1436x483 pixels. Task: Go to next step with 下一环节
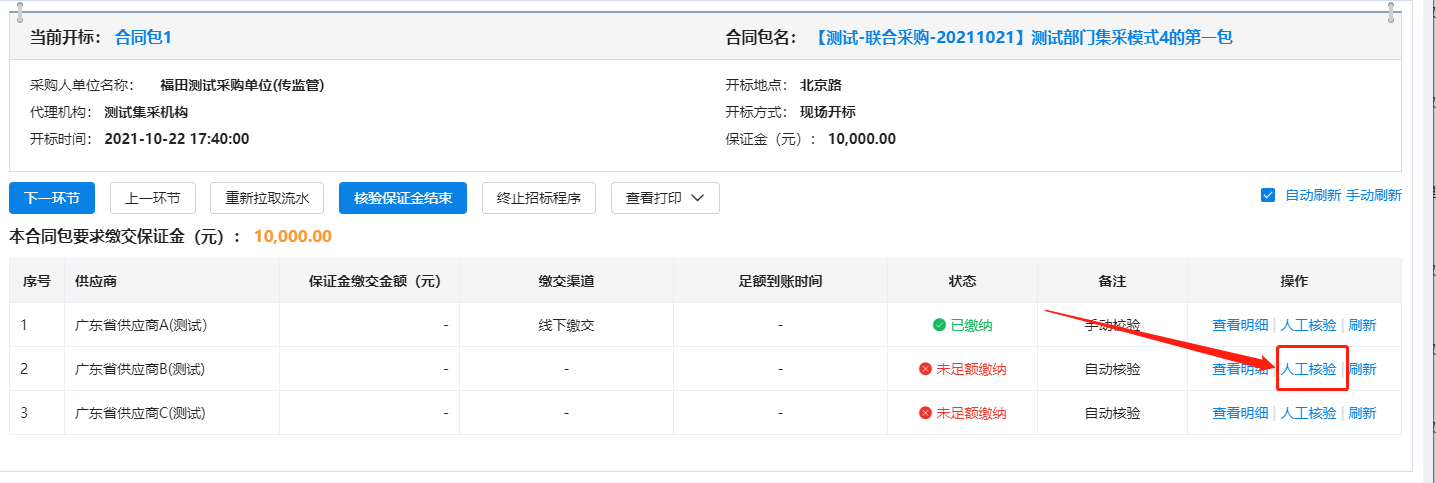click(x=52, y=198)
